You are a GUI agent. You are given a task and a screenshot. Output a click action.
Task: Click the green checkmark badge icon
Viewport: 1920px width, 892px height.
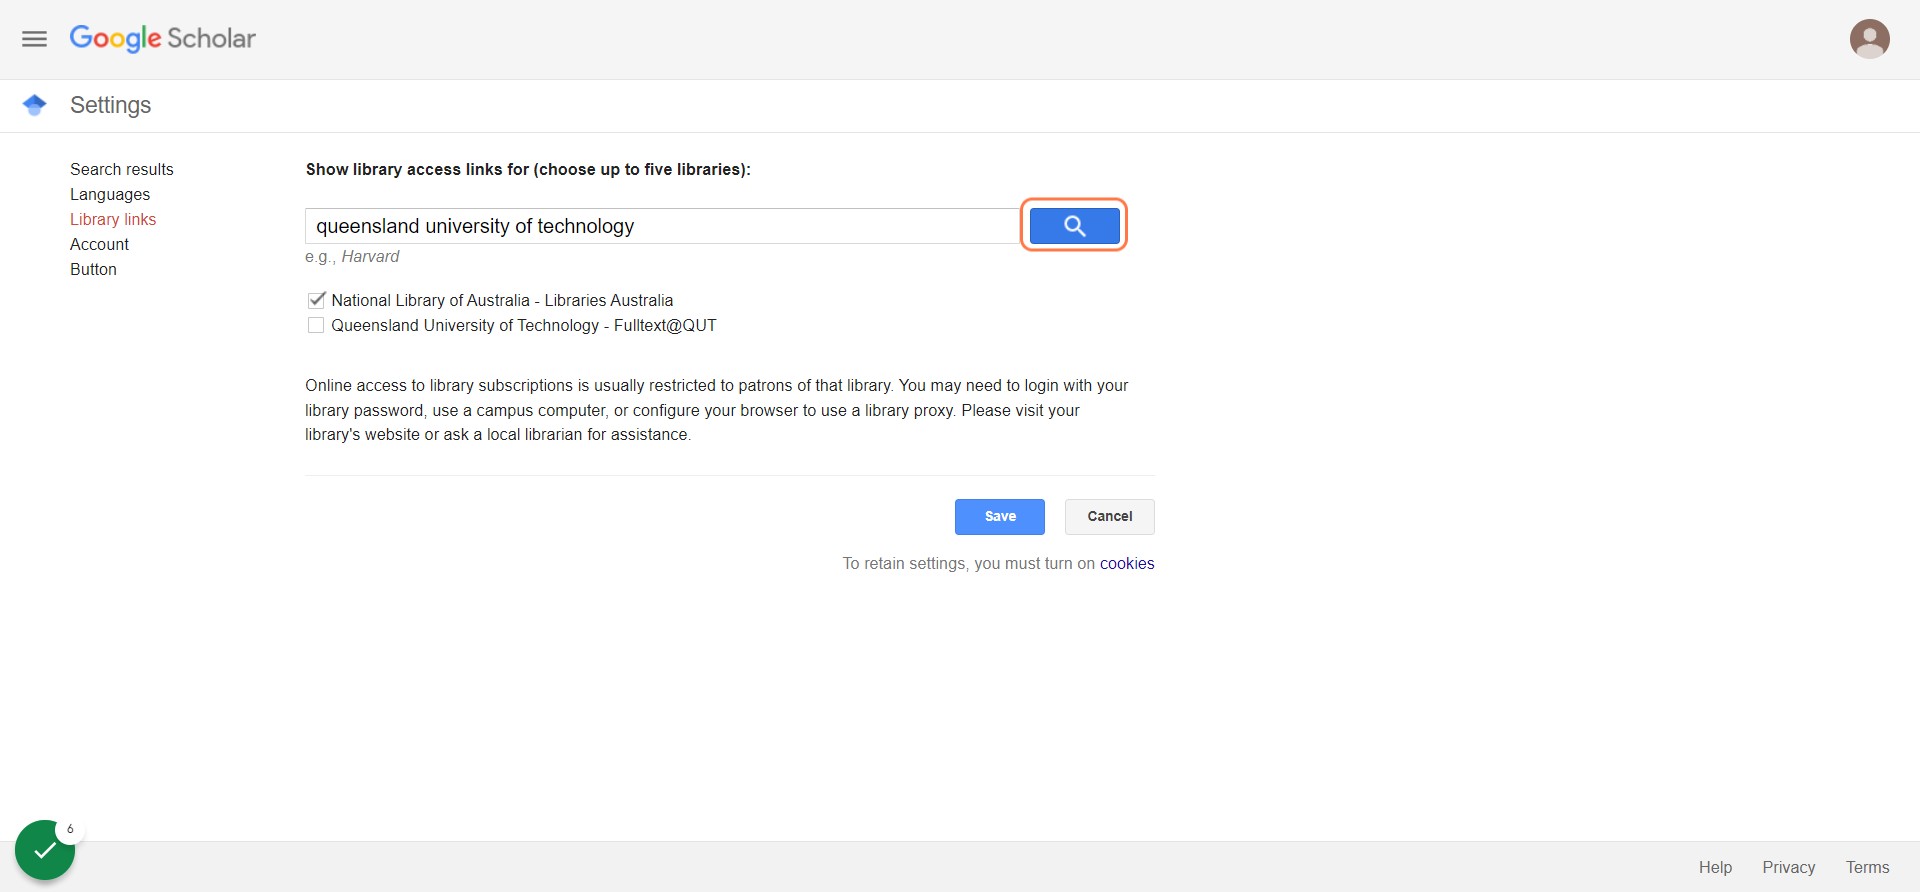point(45,850)
